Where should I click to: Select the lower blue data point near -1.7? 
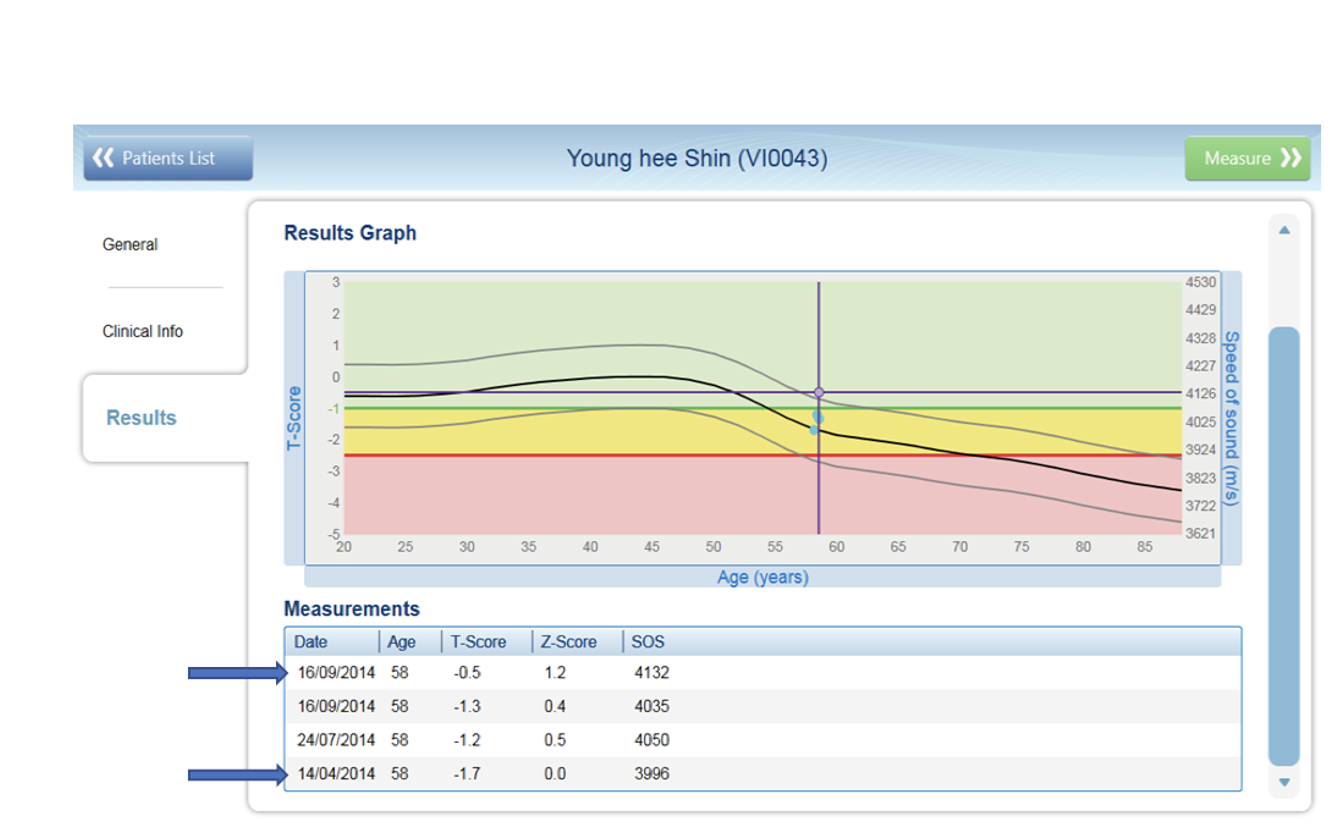point(814,430)
